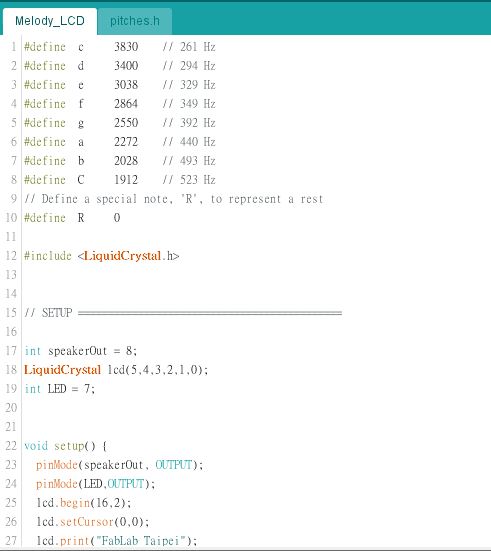The height and width of the screenshot is (551, 491).
Task: Click line number 20 in the gutter
Action: 11,408
